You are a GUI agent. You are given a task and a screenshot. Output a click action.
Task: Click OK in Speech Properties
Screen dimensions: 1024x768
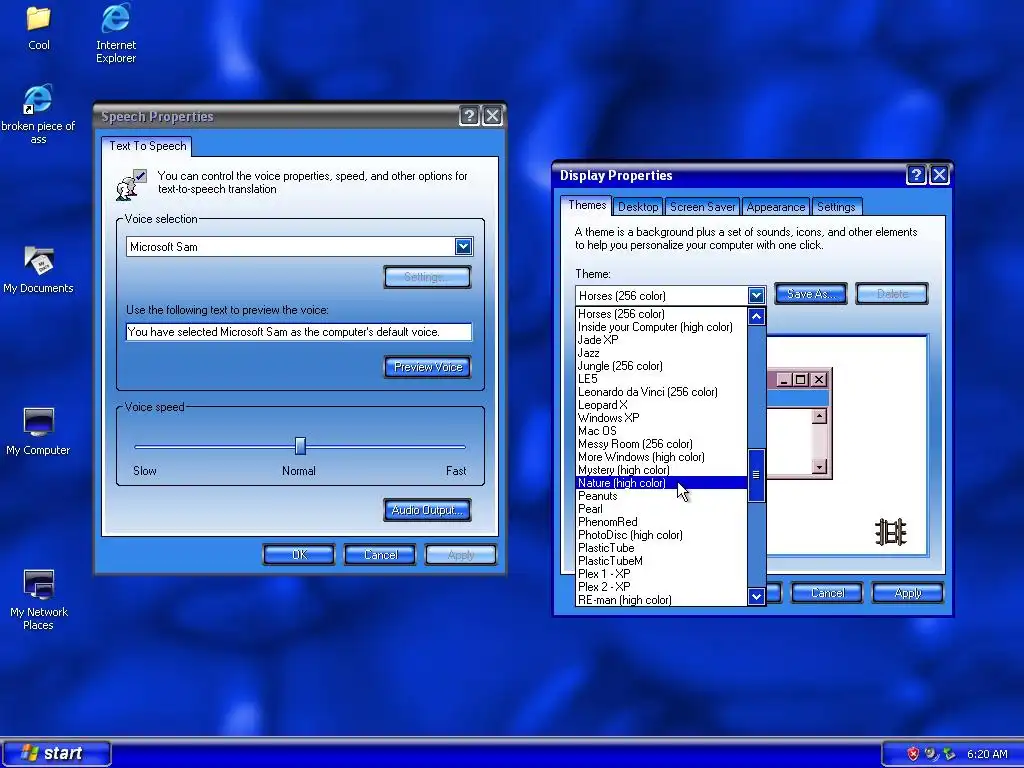(299, 554)
